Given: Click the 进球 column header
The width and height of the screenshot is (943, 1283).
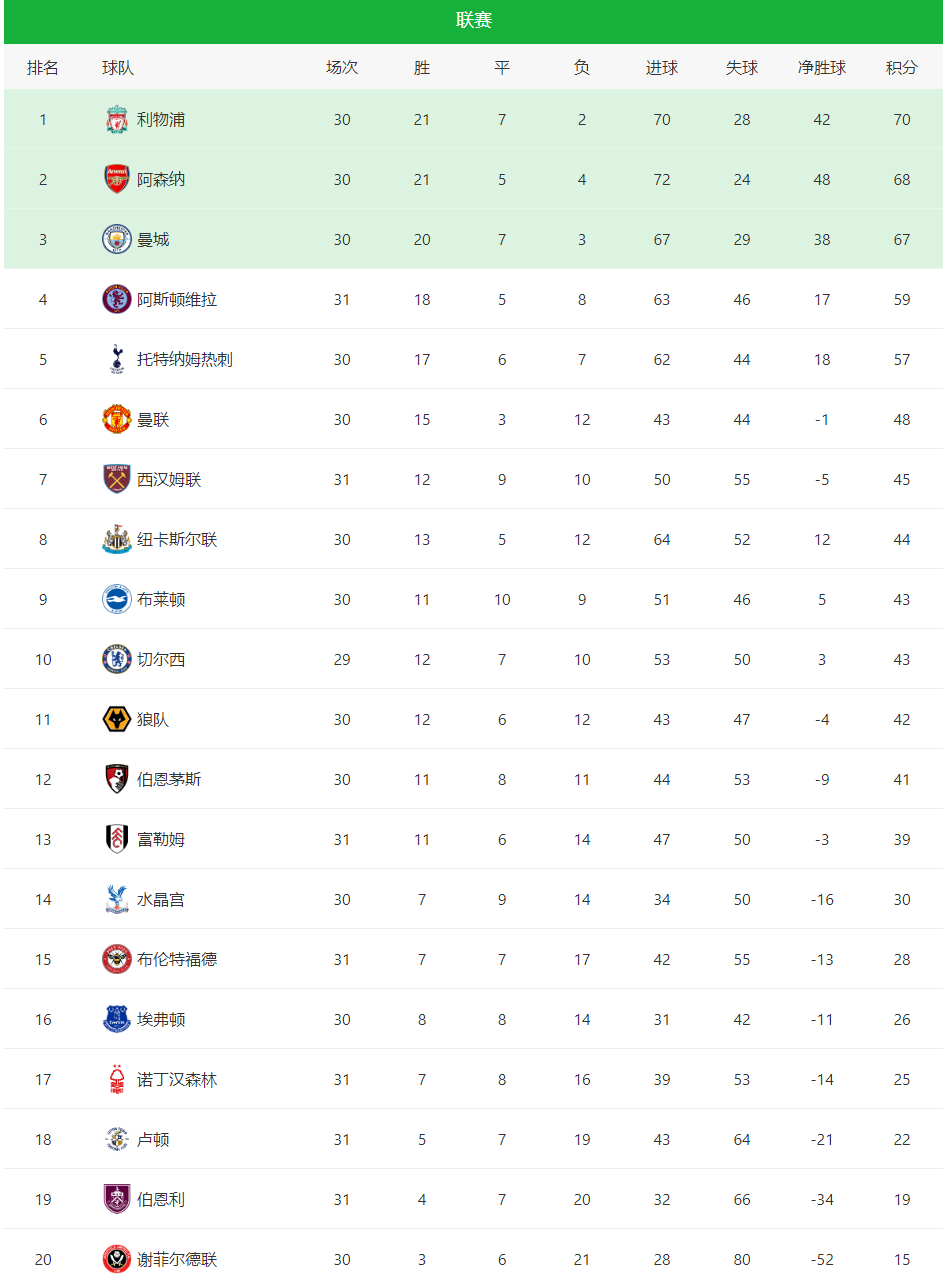Looking at the screenshot, I should [x=661, y=68].
